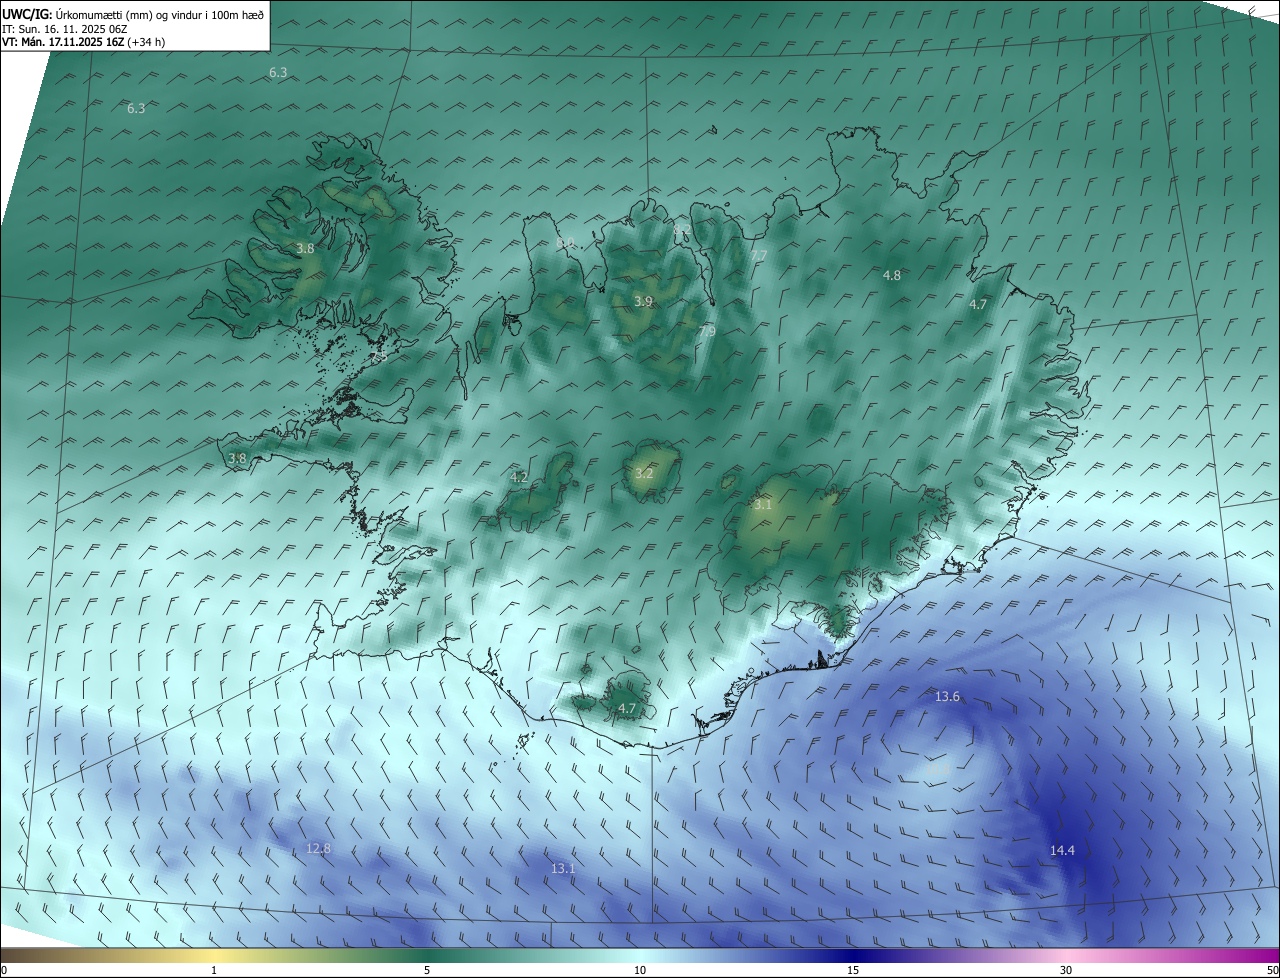Click the 3.2 value label

point(643,473)
